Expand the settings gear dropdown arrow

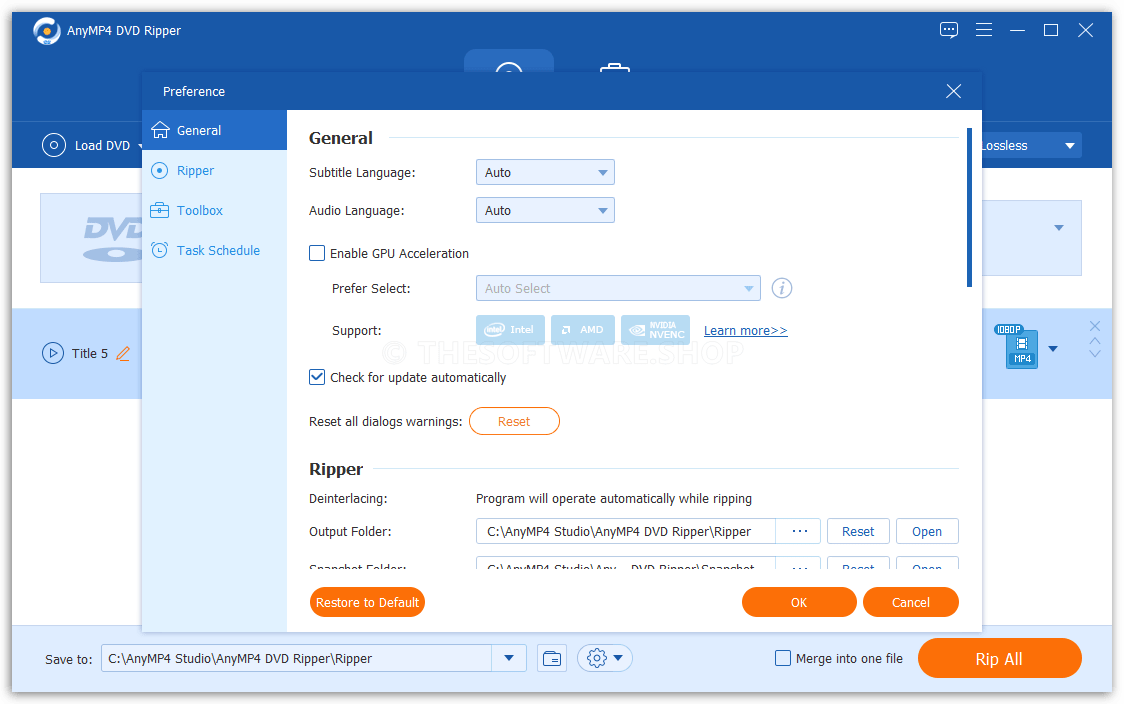[618, 658]
